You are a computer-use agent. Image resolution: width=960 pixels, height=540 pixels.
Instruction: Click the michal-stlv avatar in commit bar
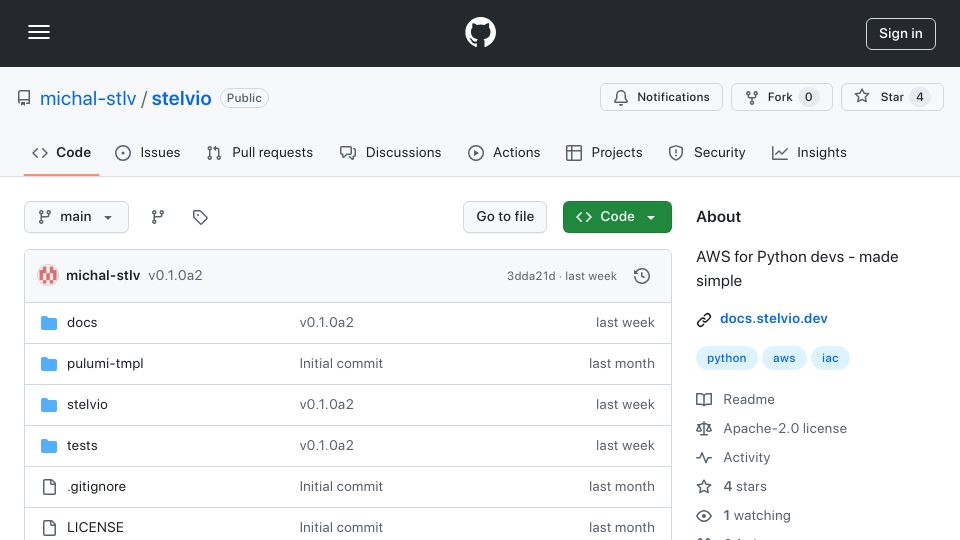click(48, 276)
